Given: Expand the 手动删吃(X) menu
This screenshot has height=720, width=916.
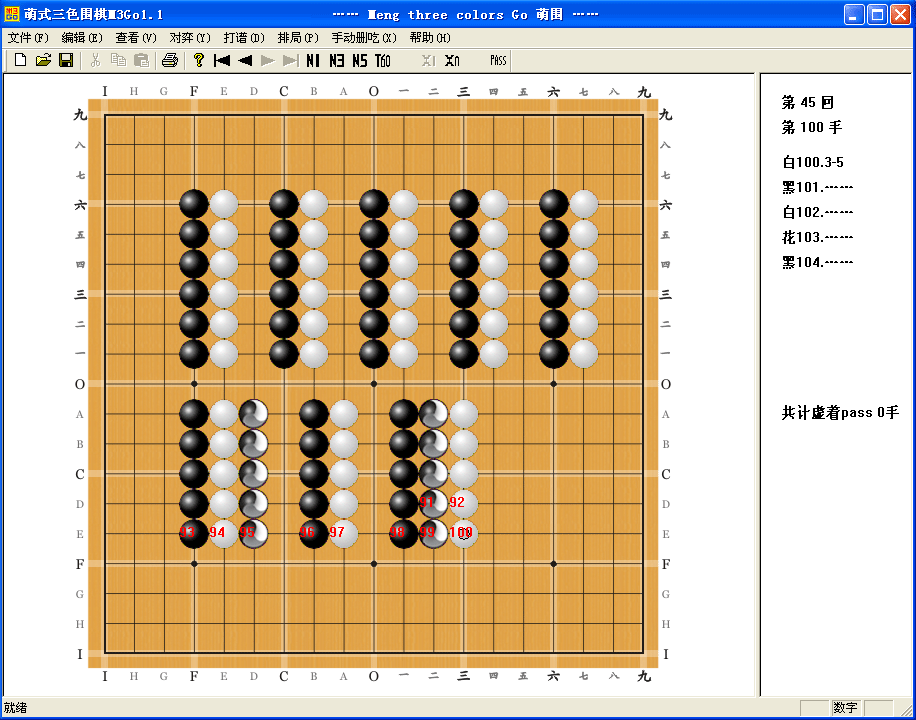Looking at the screenshot, I should pos(364,38).
